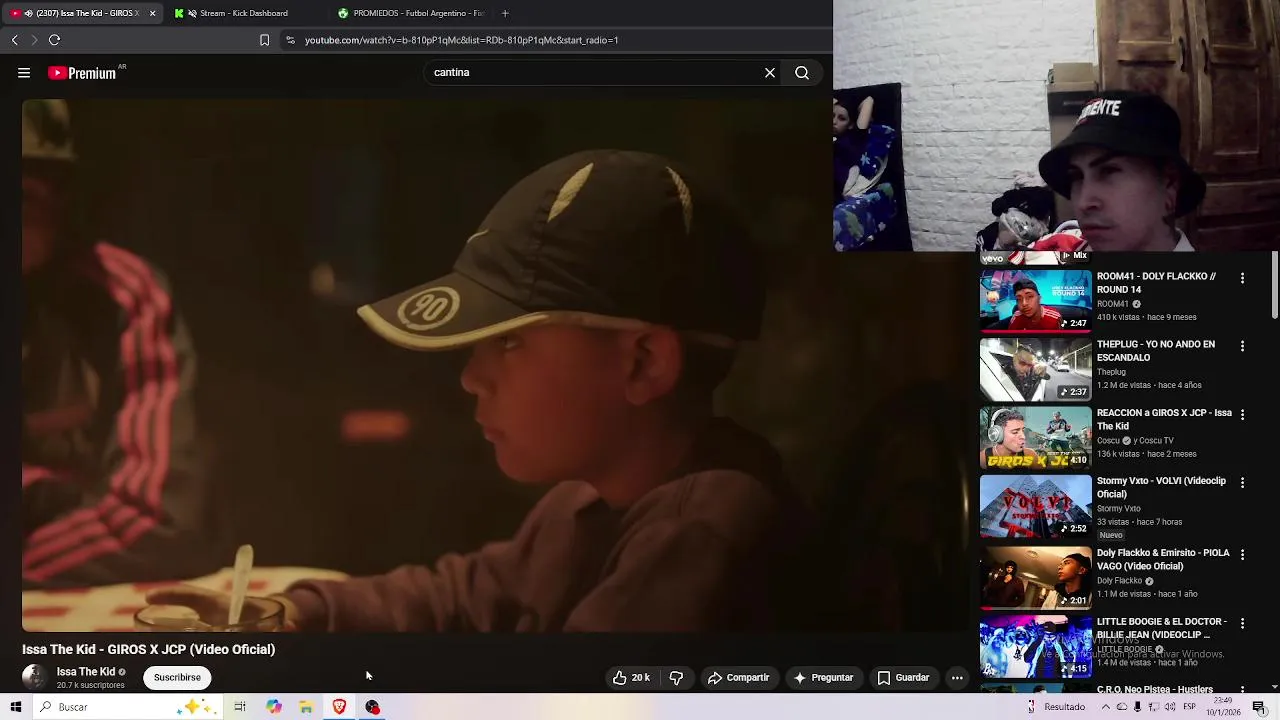The width and height of the screenshot is (1280, 720).
Task: Open options for REACCION a GIROS video
Action: tap(1242, 414)
